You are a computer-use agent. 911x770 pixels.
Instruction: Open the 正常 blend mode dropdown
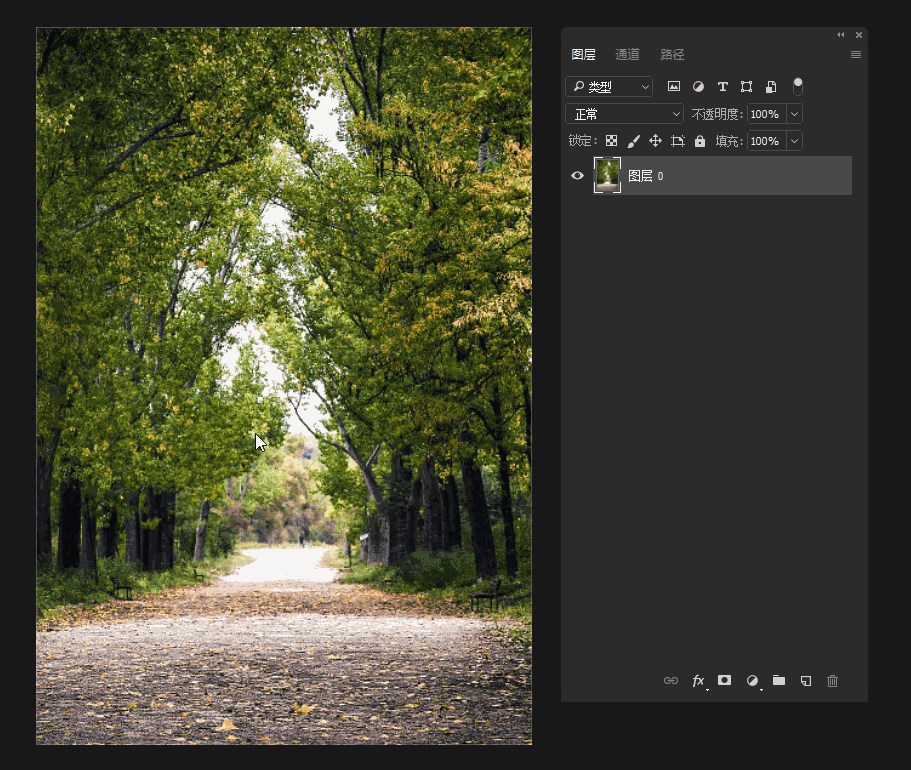625,114
